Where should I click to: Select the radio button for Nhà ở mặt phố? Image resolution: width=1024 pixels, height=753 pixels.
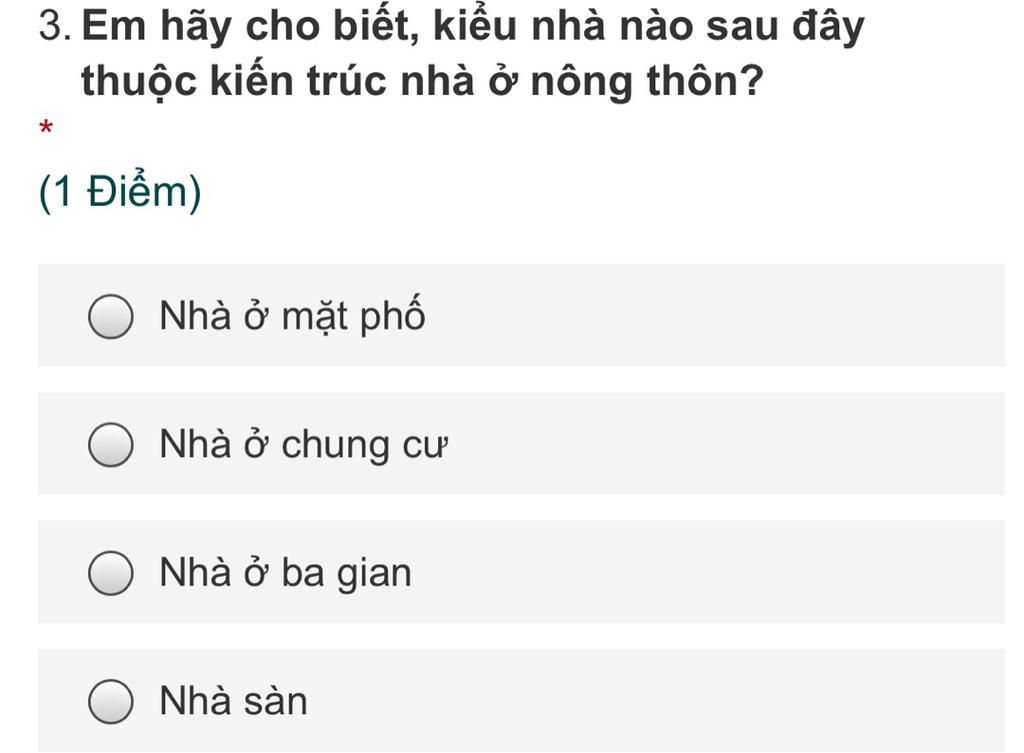(111, 317)
